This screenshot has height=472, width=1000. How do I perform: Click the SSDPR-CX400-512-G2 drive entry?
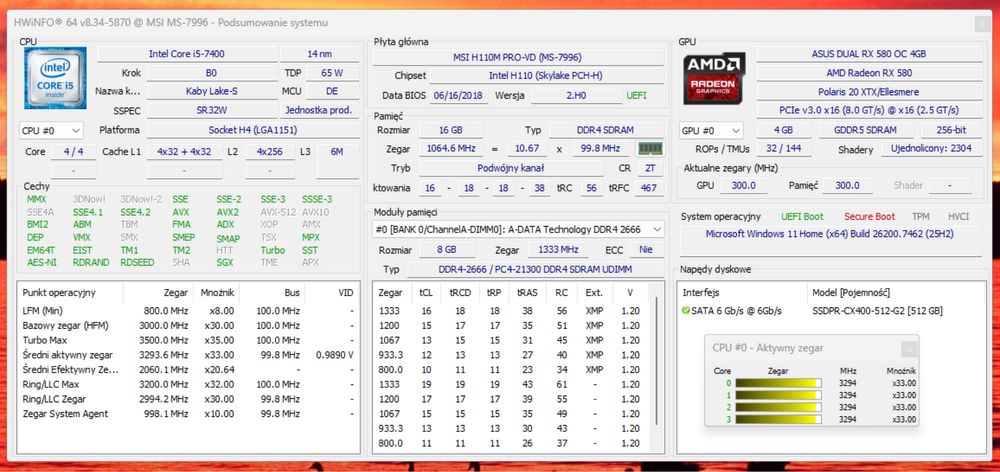[878, 311]
